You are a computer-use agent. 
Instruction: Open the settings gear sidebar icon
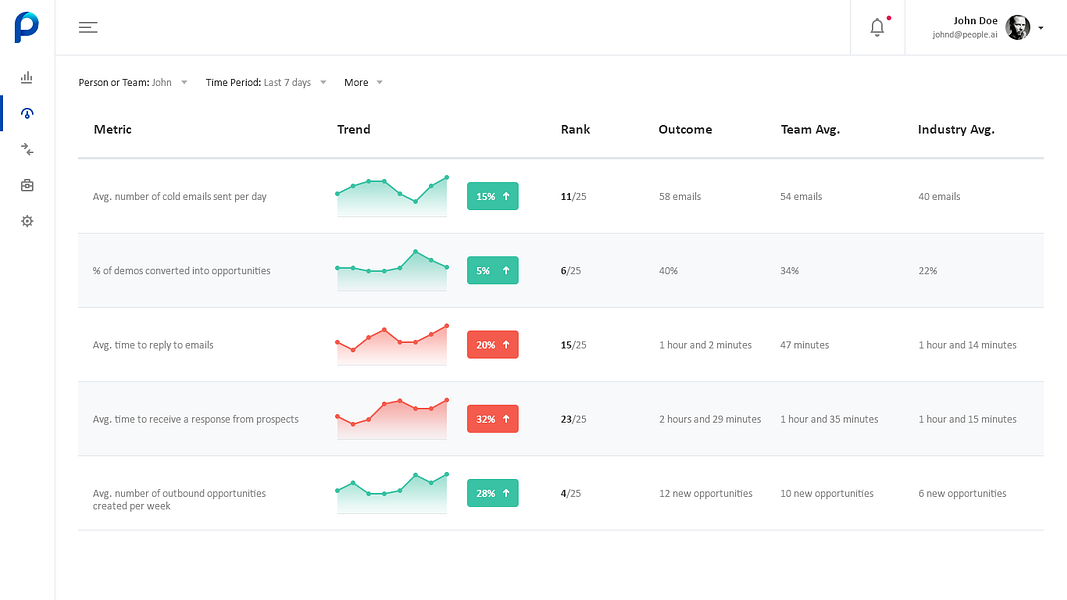tap(27, 221)
